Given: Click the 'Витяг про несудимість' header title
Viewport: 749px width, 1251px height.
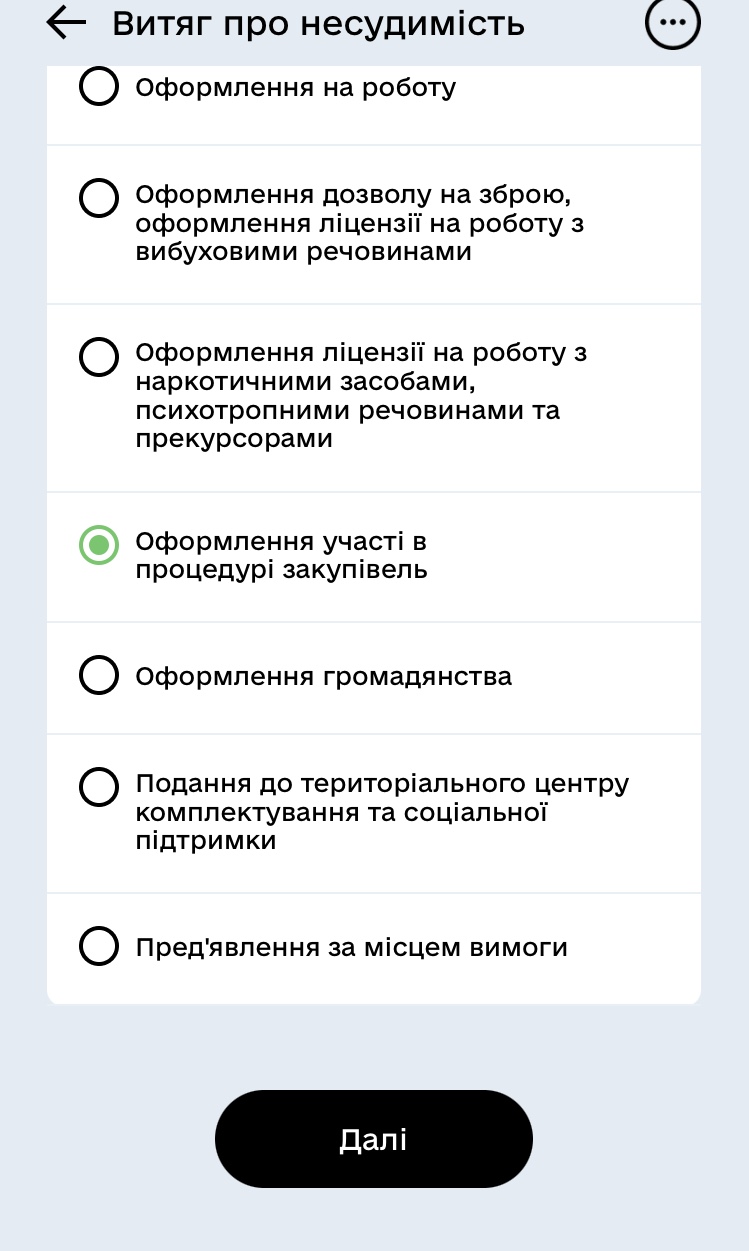Looking at the screenshot, I should [x=318, y=23].
